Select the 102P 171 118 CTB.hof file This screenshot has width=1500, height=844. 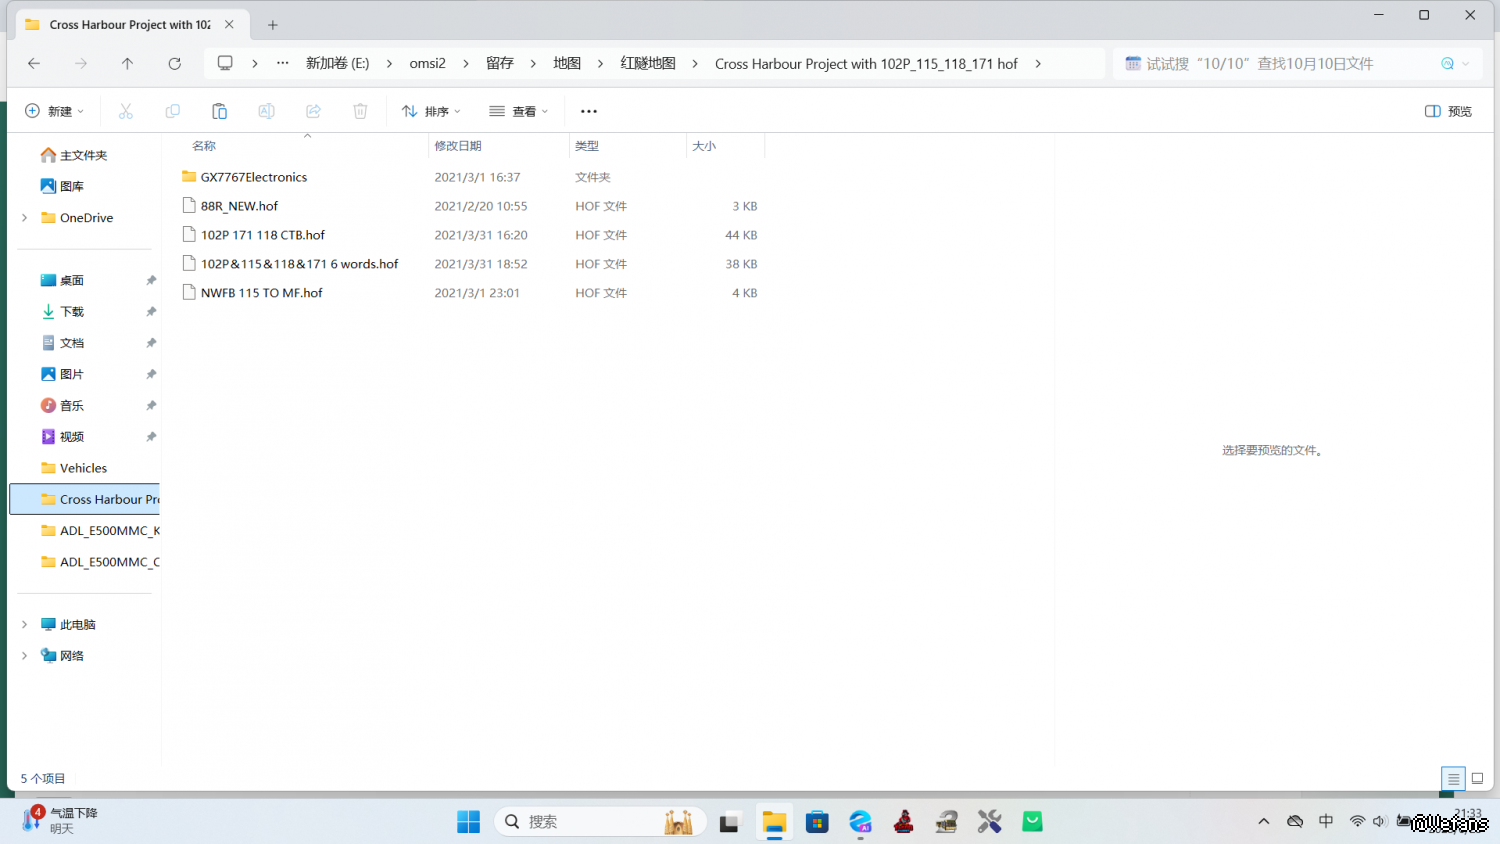pos(263,235)
